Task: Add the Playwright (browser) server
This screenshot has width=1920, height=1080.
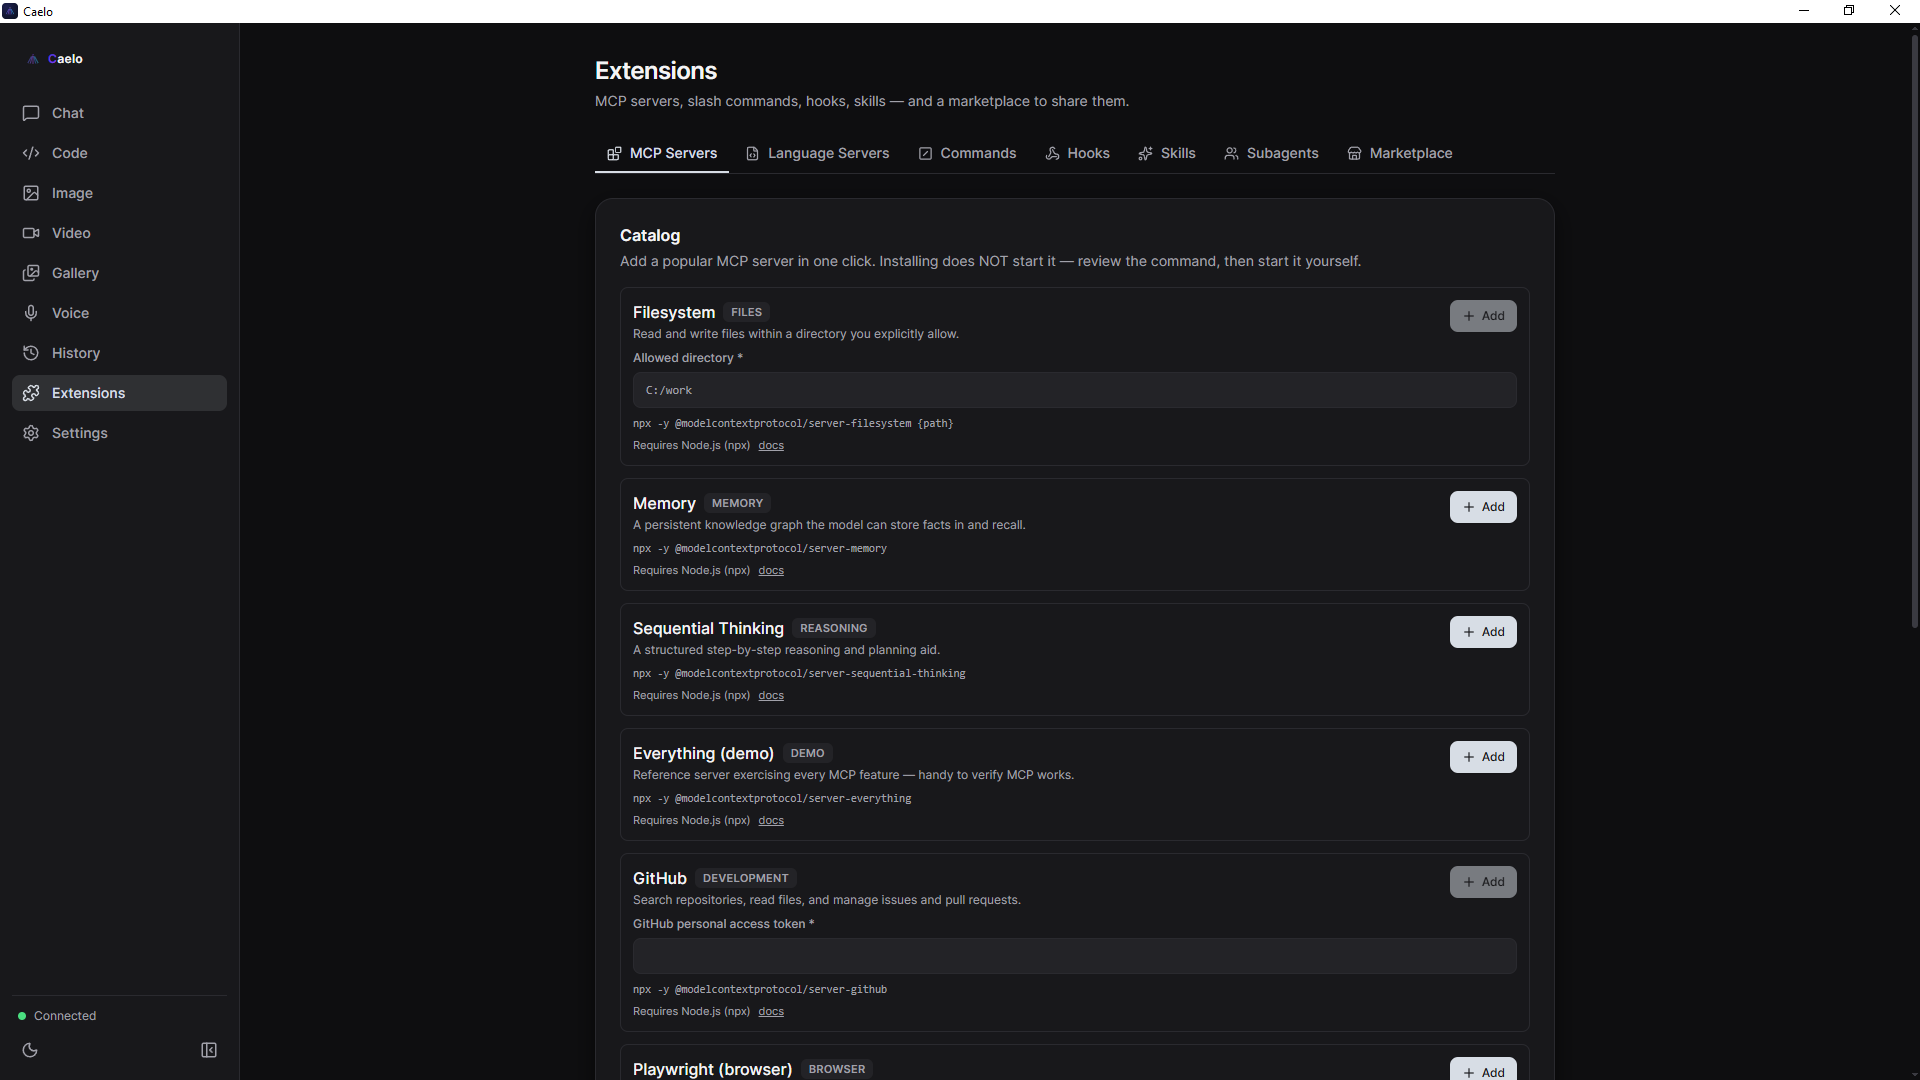Action: click(1483, 1069)
